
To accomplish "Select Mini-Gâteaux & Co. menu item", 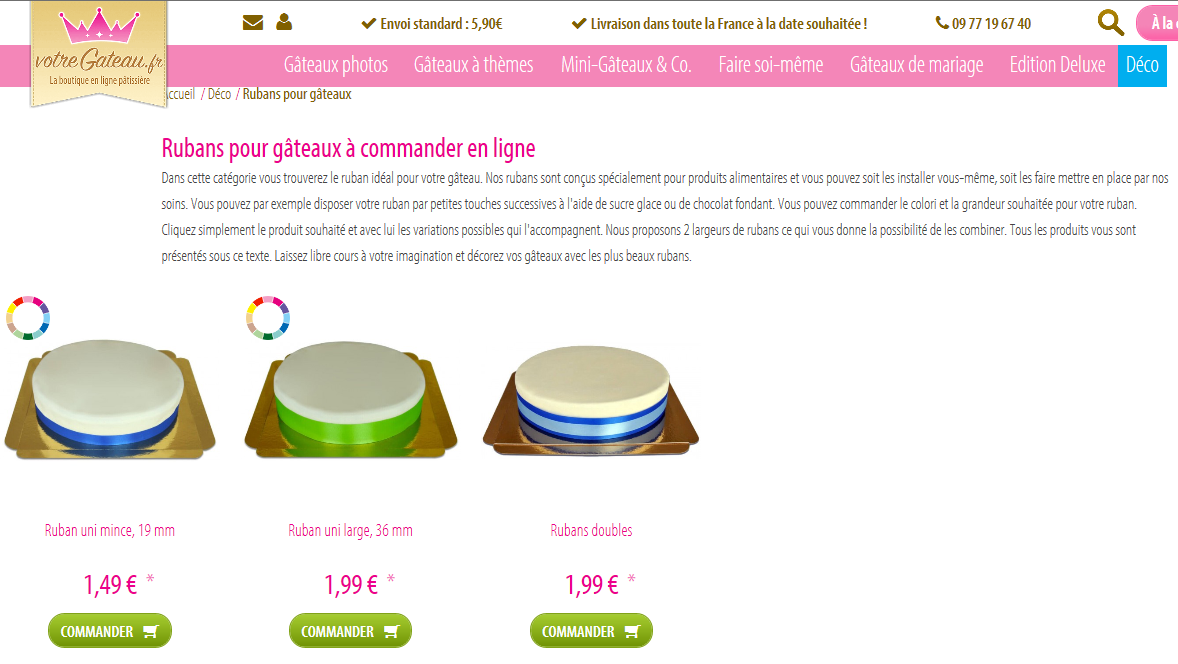I will click(x=626, y=65).
